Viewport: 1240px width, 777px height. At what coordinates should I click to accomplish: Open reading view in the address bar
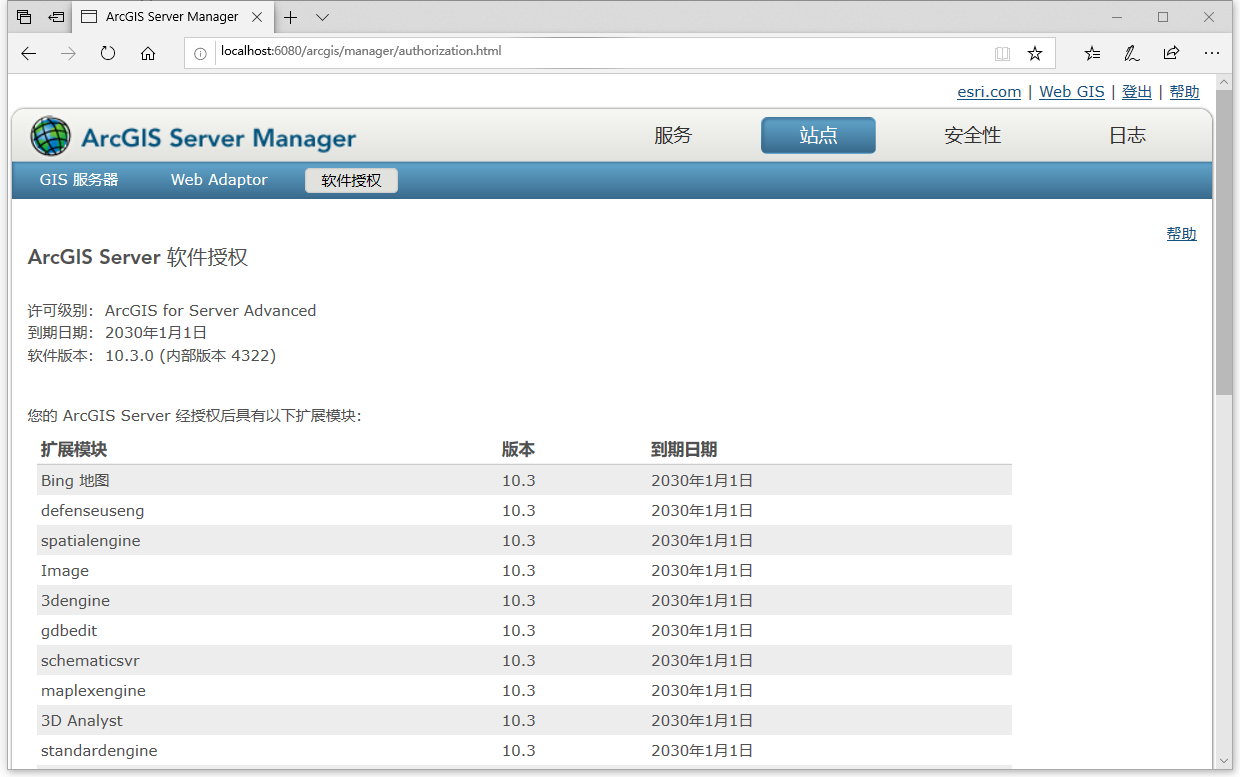point(1002,54)
